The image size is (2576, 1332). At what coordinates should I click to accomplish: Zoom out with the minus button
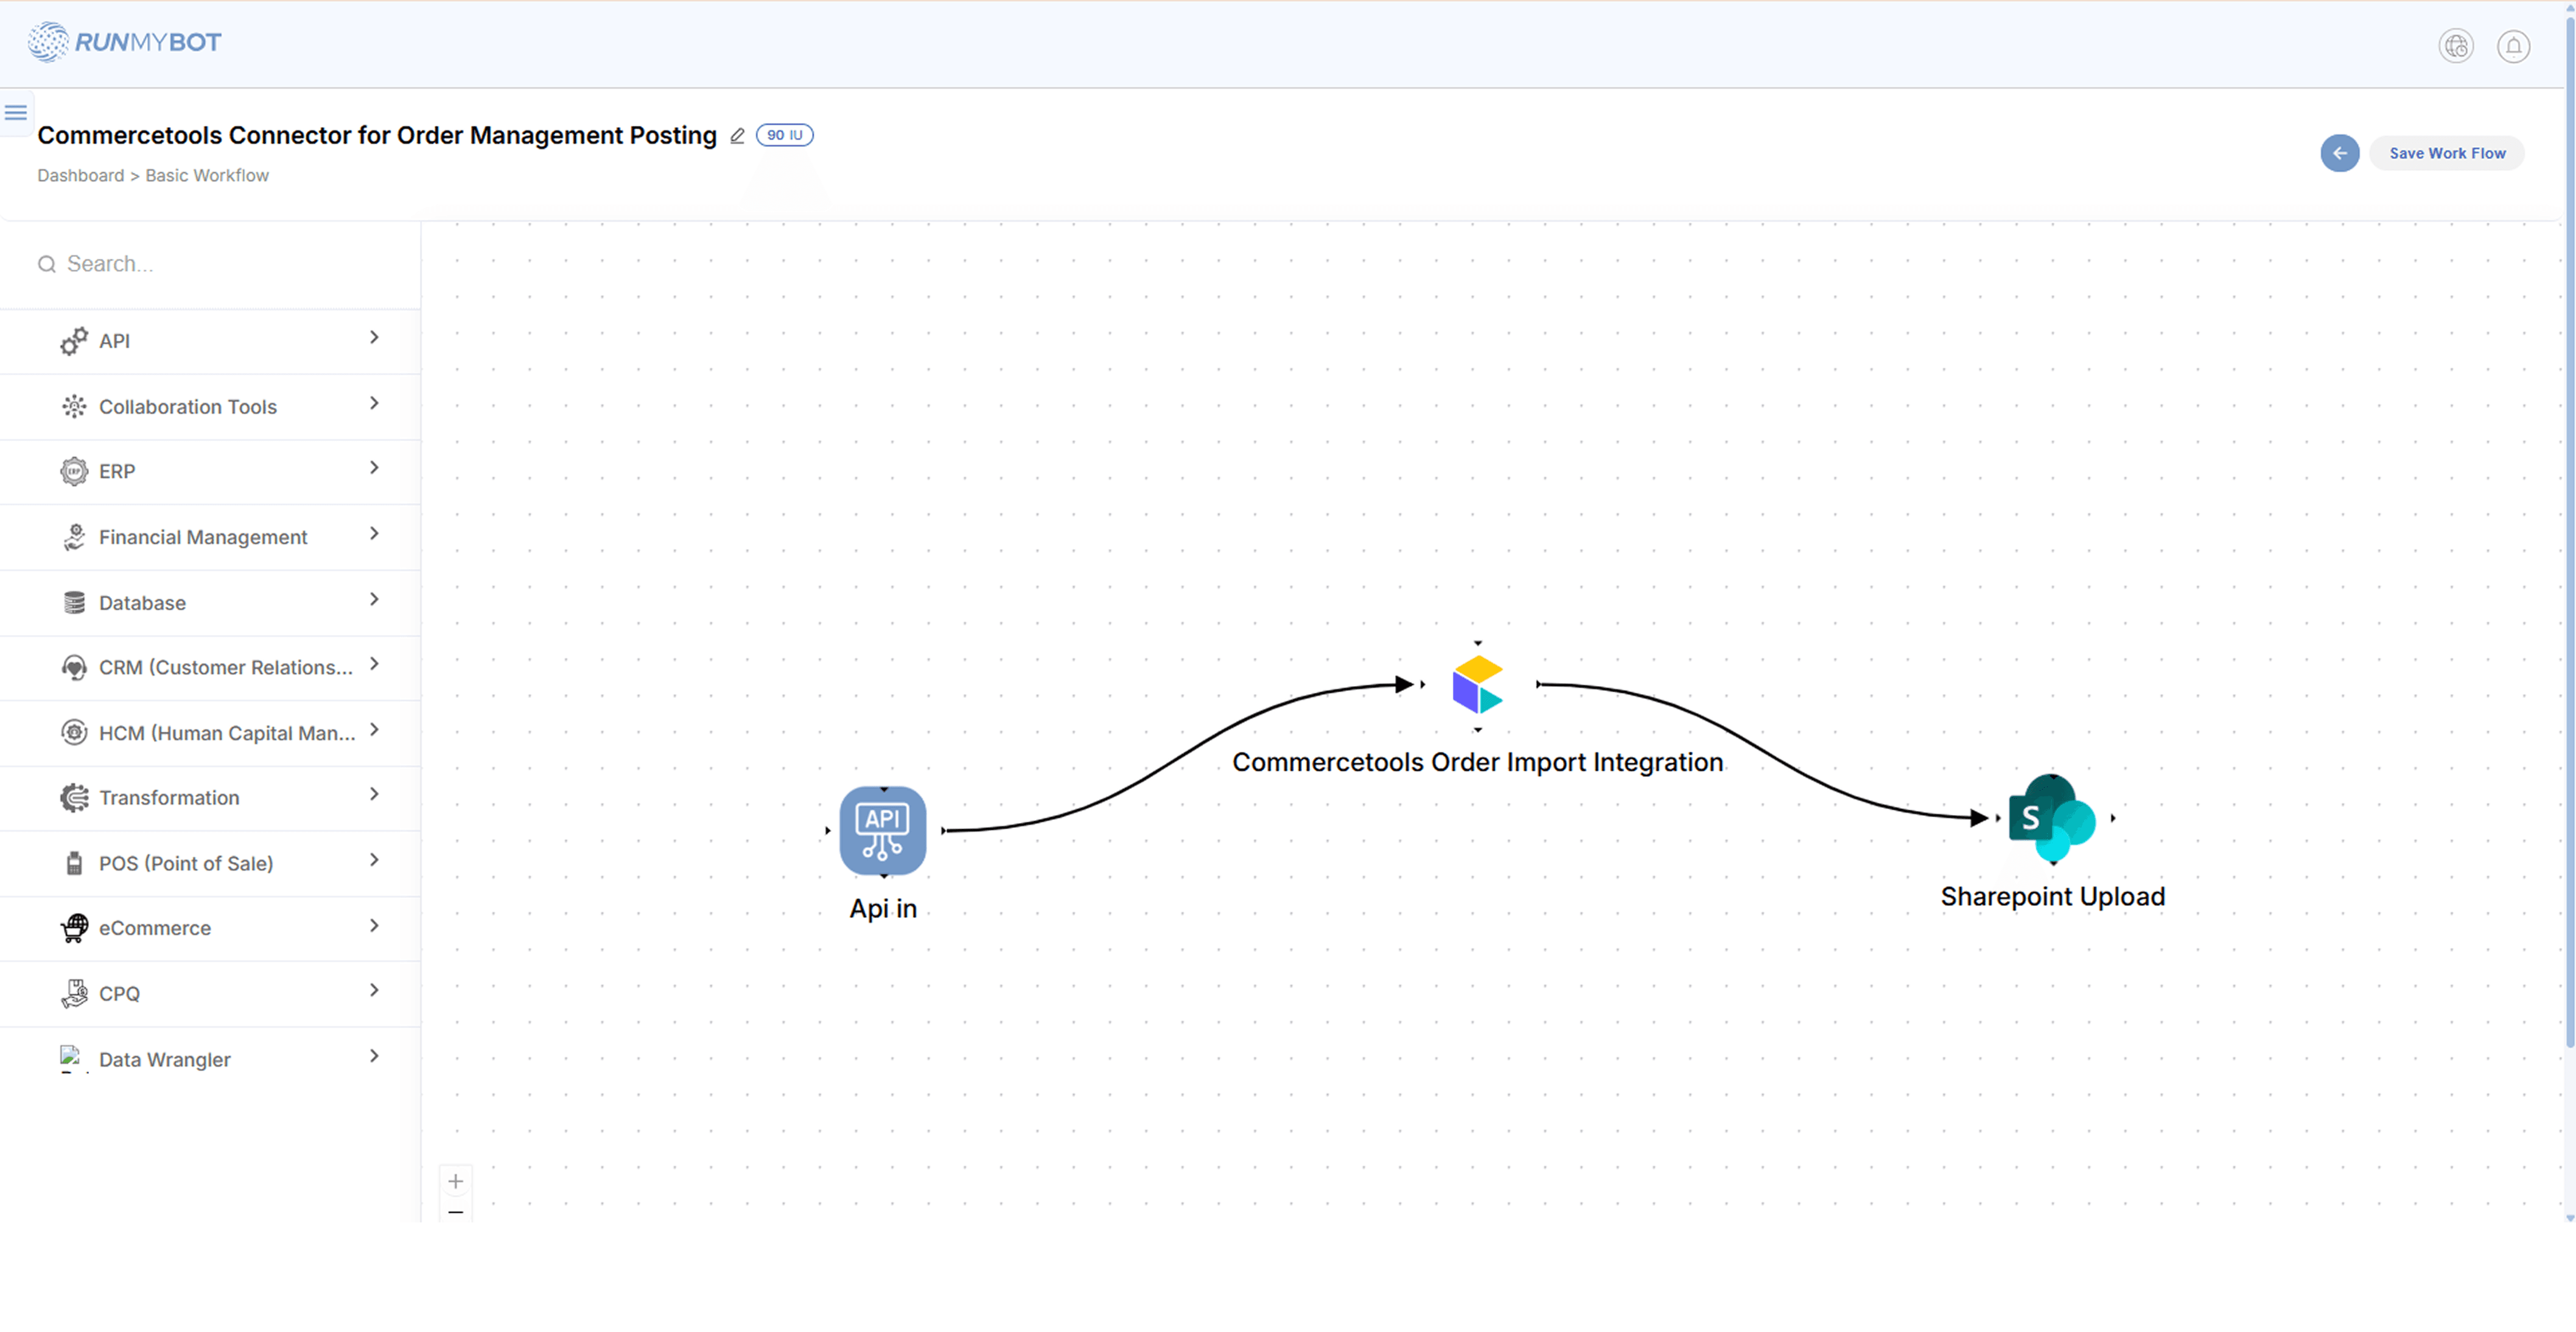pyautogui.click(x=455, y=1211)
